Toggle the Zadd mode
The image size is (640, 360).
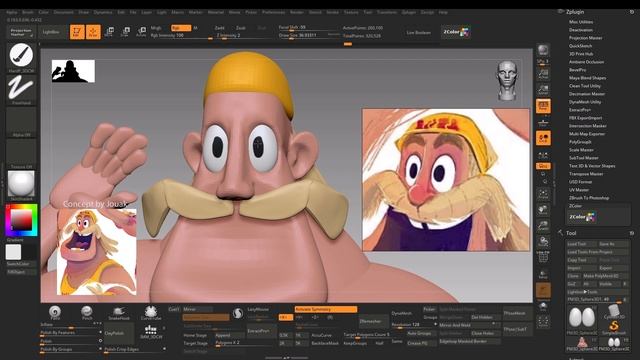[x=220, y=28]
